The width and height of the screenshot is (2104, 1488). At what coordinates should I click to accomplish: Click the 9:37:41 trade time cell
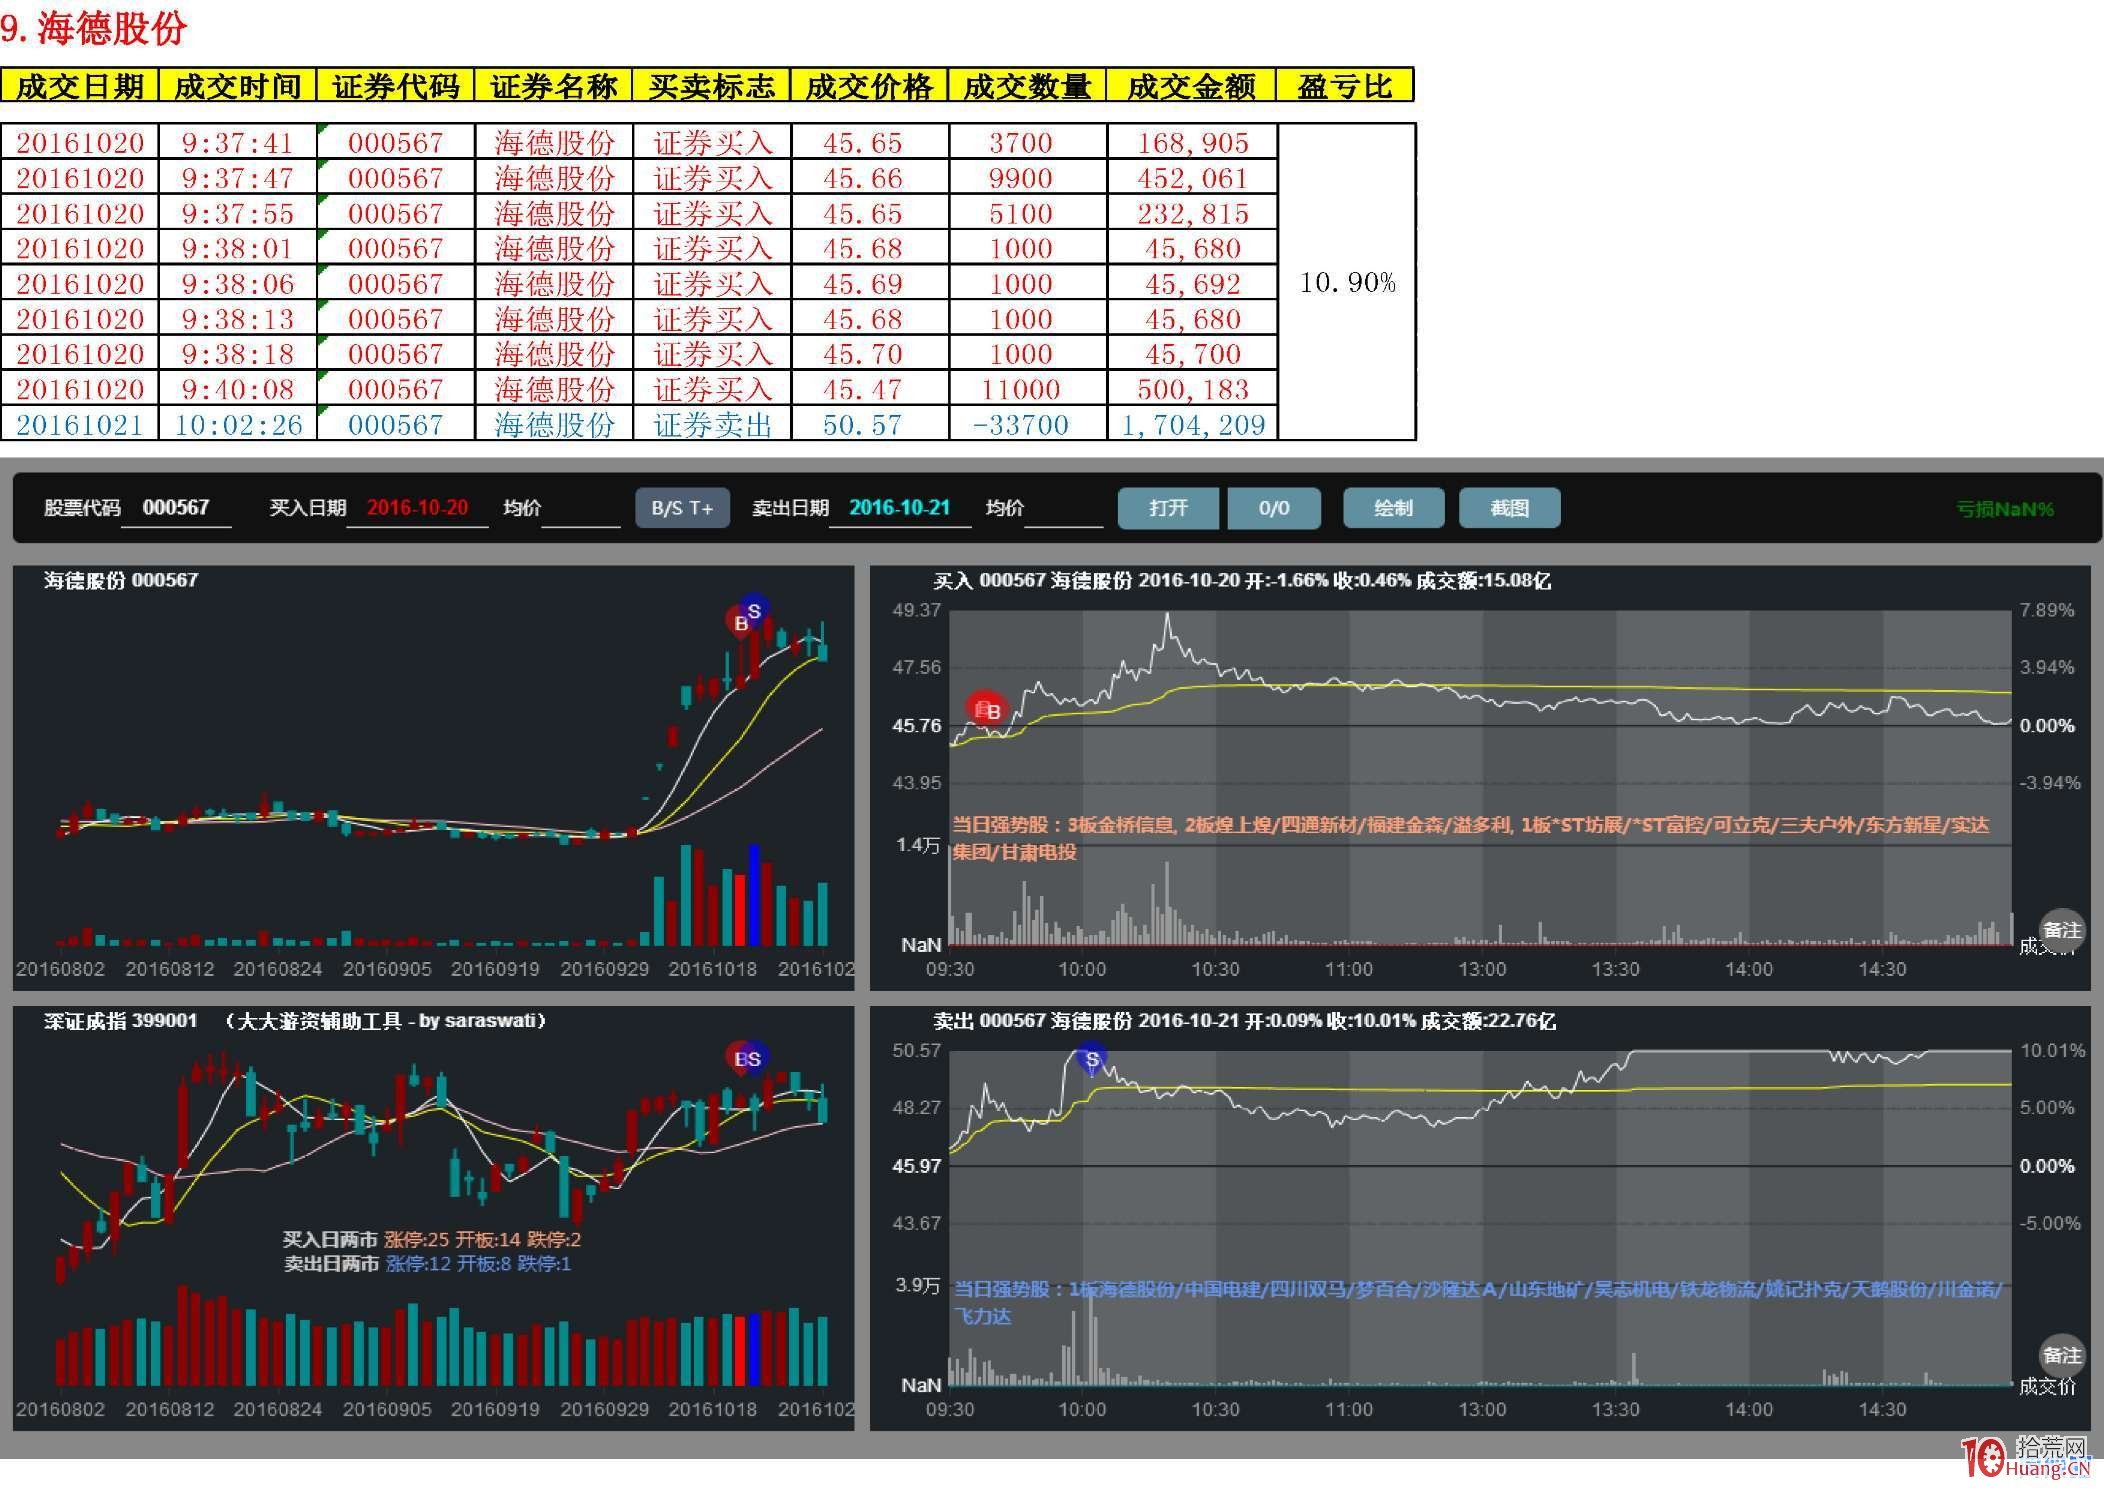pyautogui.click(x=237, y=143)
